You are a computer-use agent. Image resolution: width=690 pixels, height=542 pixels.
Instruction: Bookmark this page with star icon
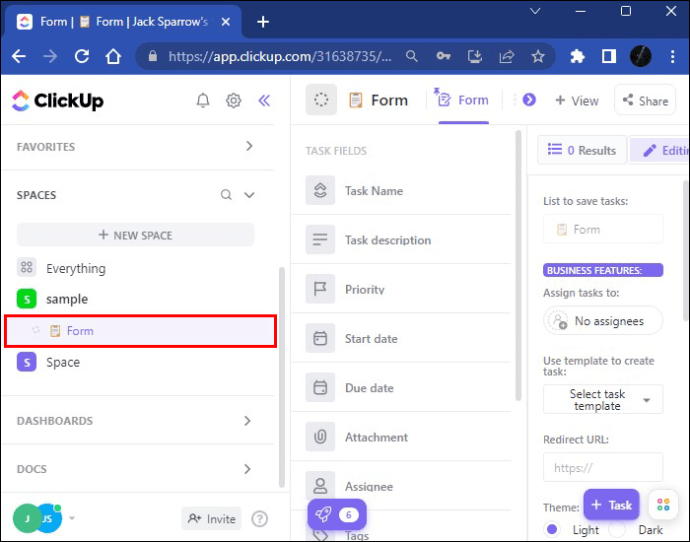tap(538, 56)
